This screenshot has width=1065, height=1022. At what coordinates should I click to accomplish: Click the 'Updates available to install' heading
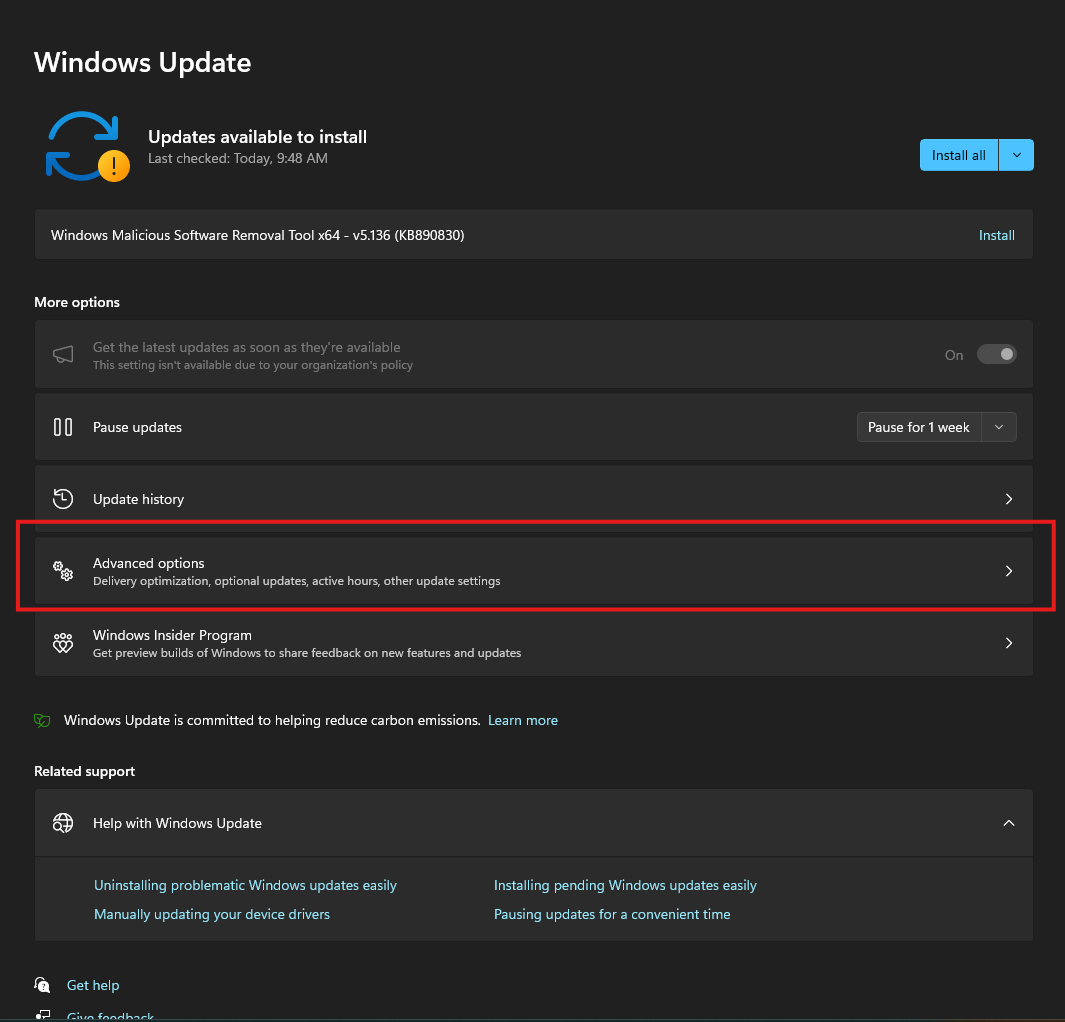point(257,136)
